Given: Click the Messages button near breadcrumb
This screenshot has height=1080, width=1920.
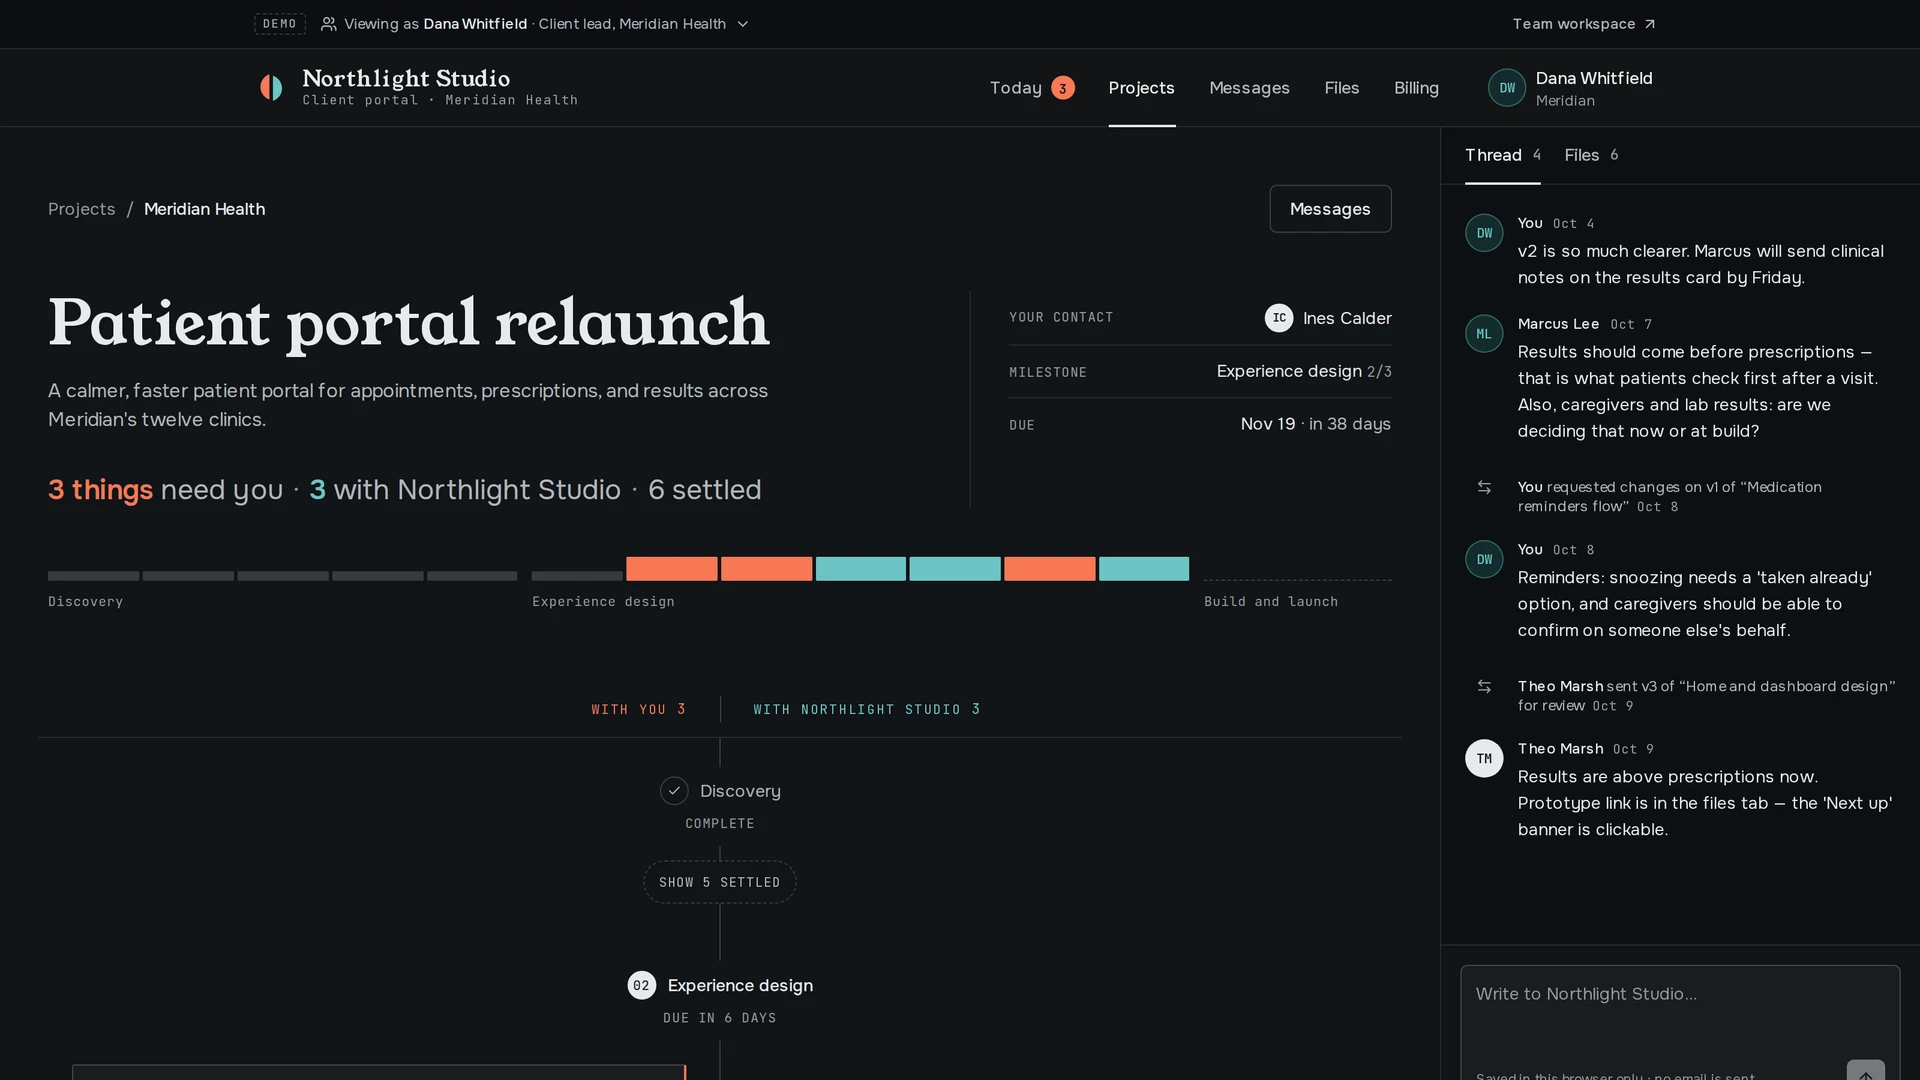Looking at the screenshot, I should click(1330, 209).
